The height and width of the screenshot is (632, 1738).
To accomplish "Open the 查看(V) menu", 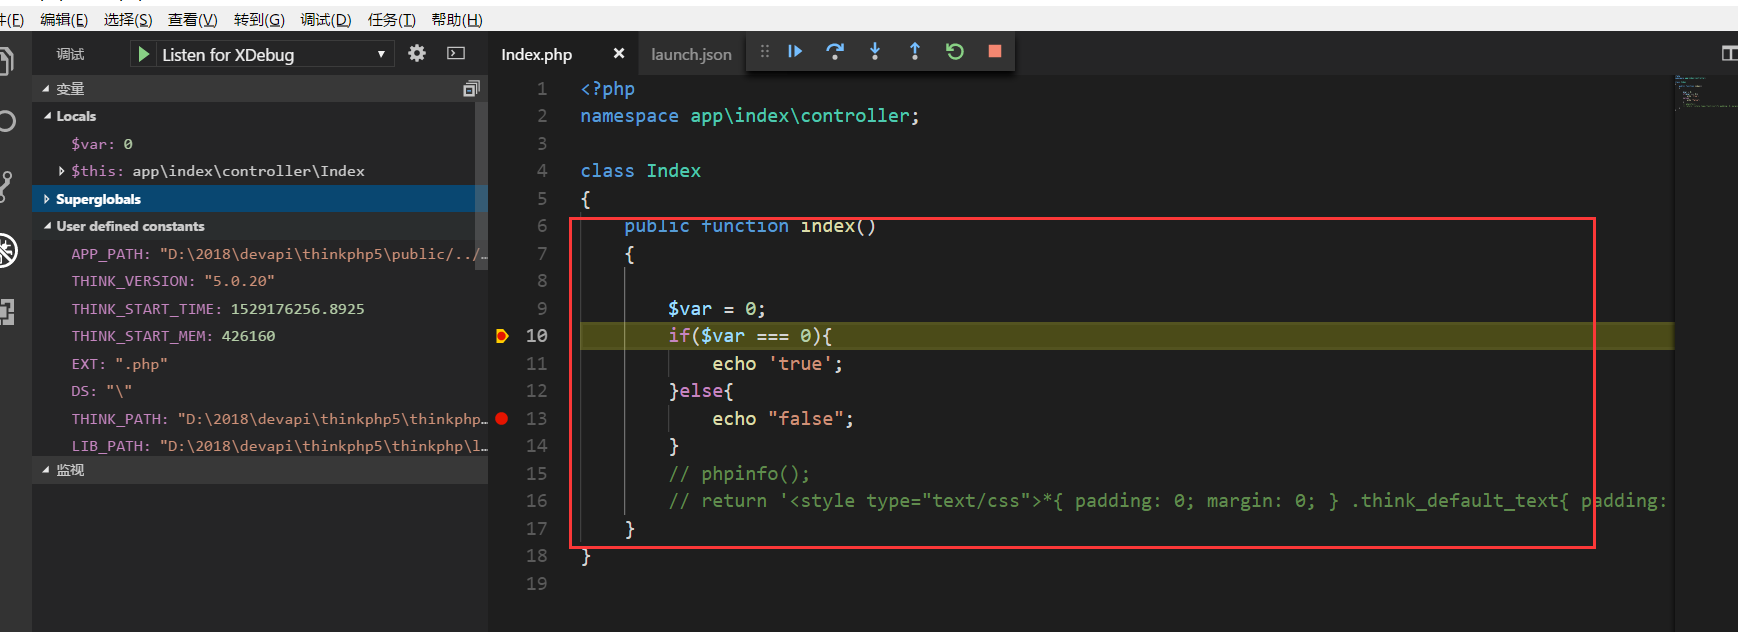I will (x=192, y=20).
